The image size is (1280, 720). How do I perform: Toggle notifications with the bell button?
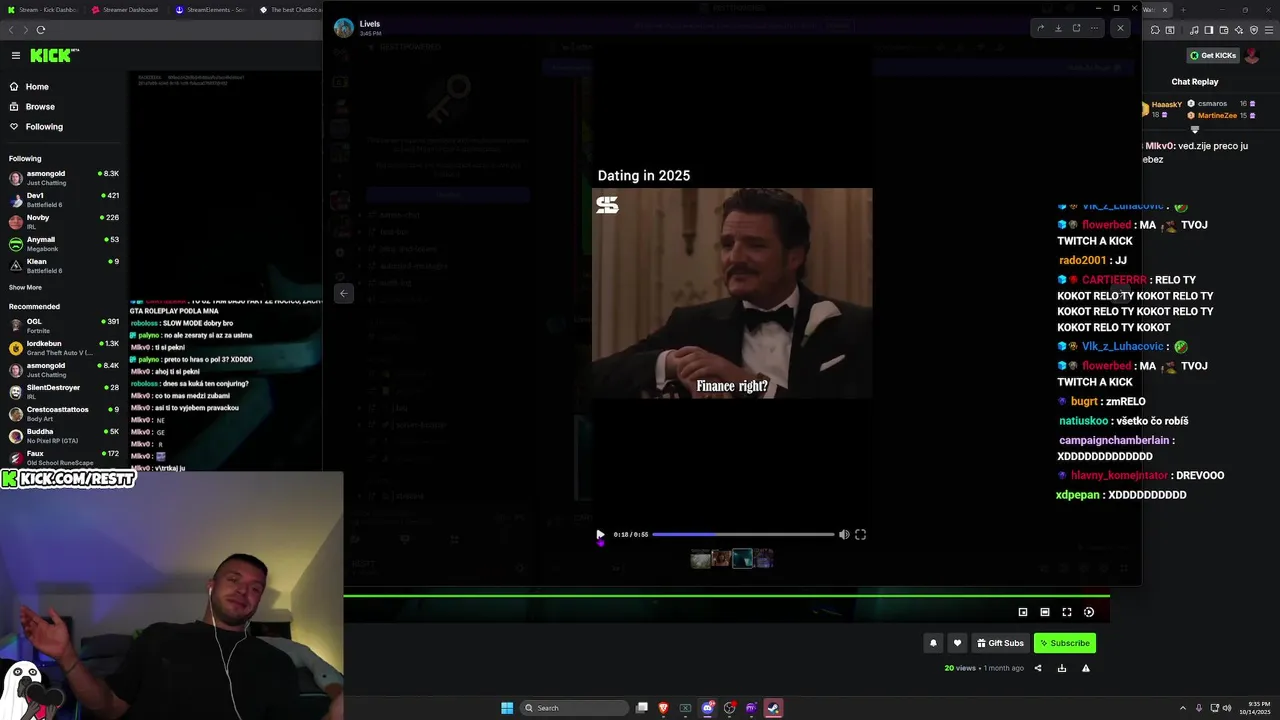coord(933,643)
